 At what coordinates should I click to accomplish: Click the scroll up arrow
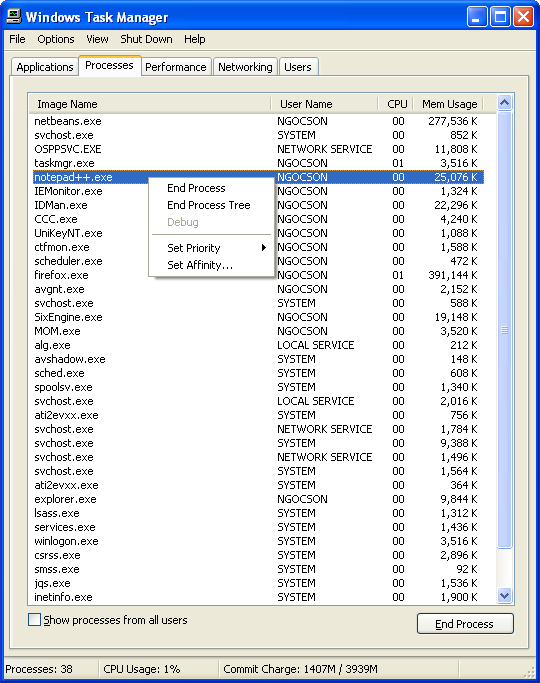pyautogui.click(x=504, y=103)
